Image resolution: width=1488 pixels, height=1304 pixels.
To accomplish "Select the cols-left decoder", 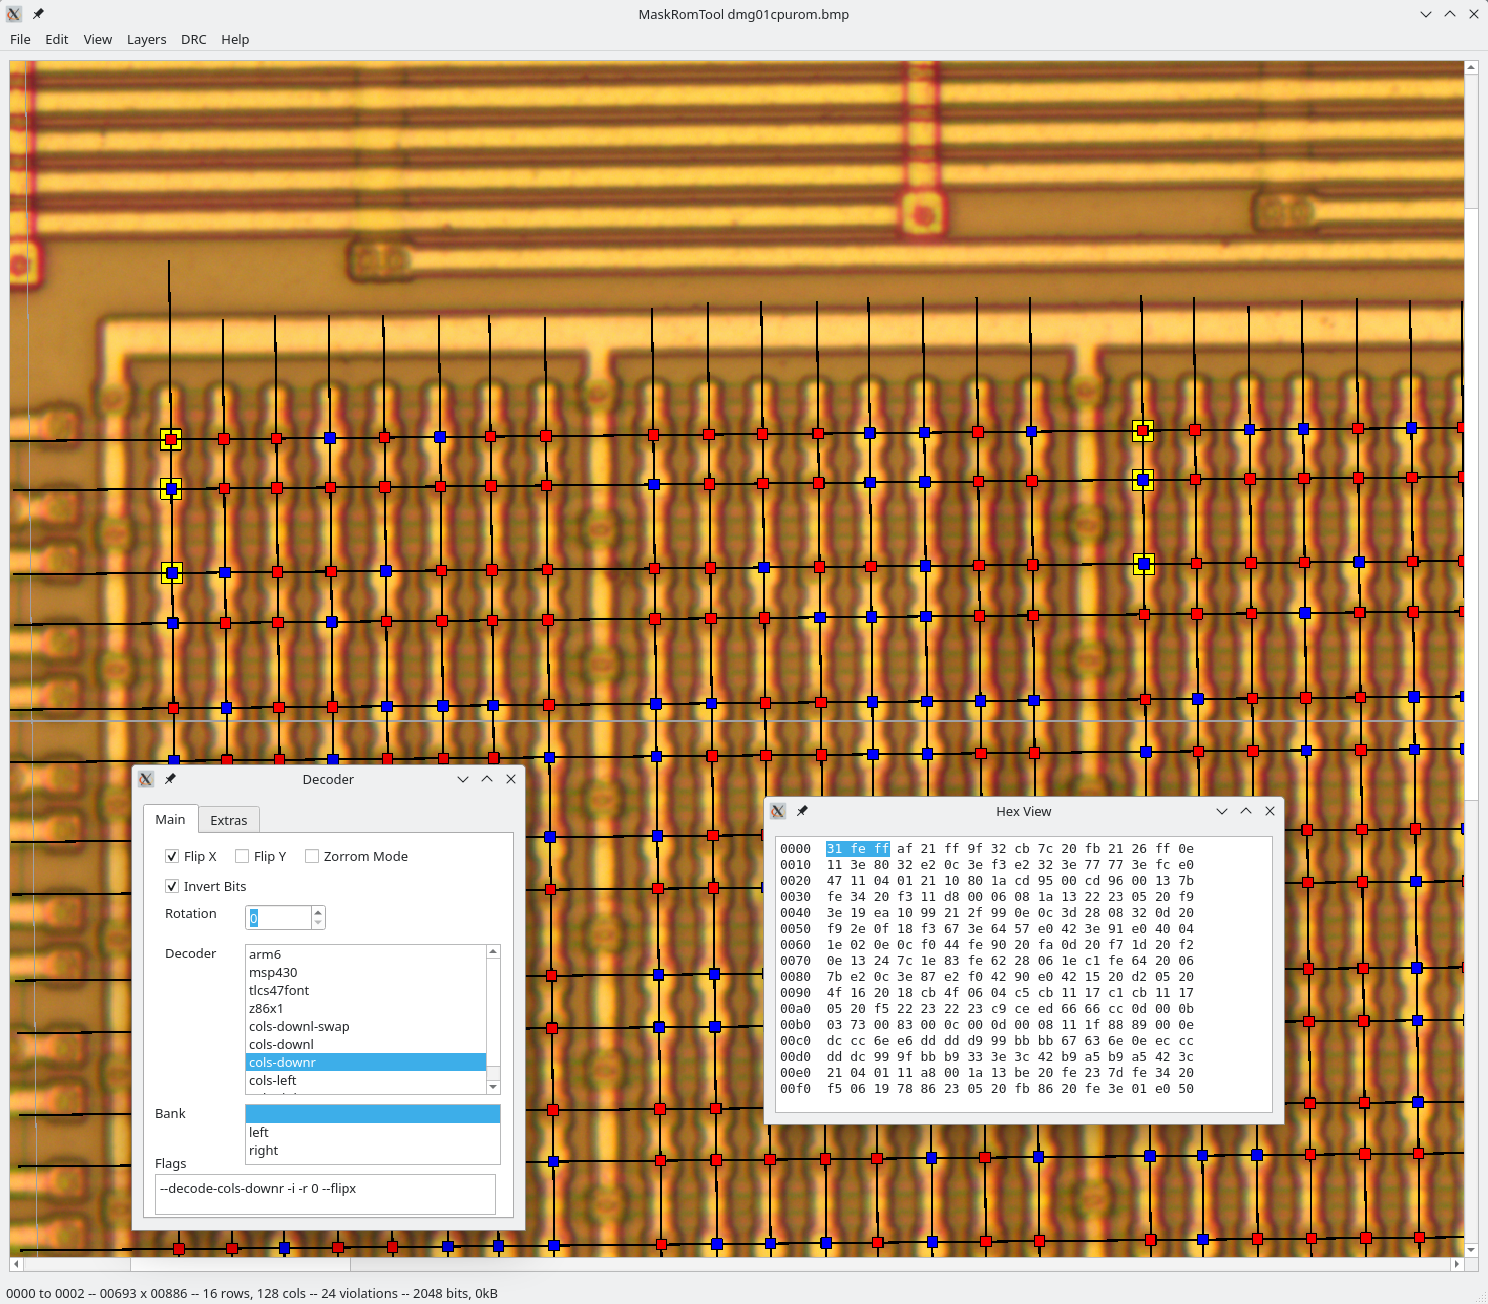I will (x=365, y=1080).
